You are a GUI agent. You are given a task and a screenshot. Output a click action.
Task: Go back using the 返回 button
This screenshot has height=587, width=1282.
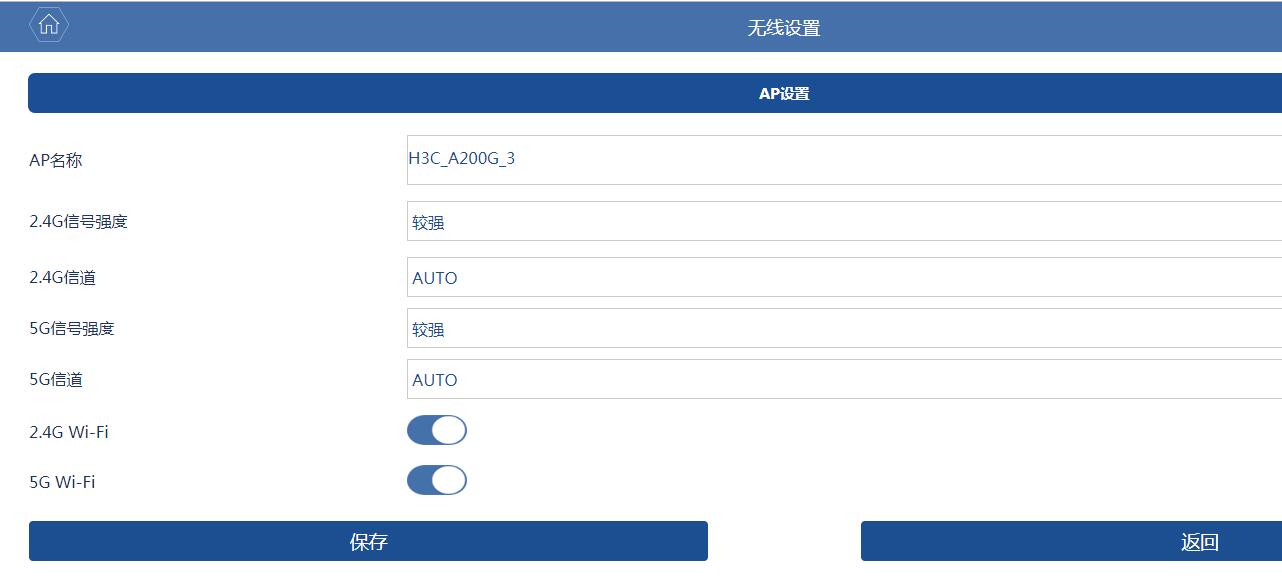click(1071, 541)
